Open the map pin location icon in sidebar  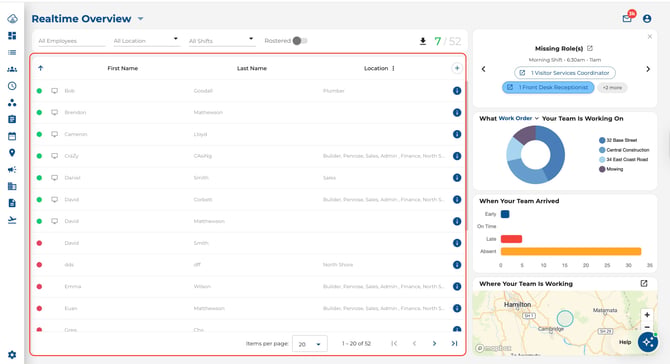tap(12, 153)
